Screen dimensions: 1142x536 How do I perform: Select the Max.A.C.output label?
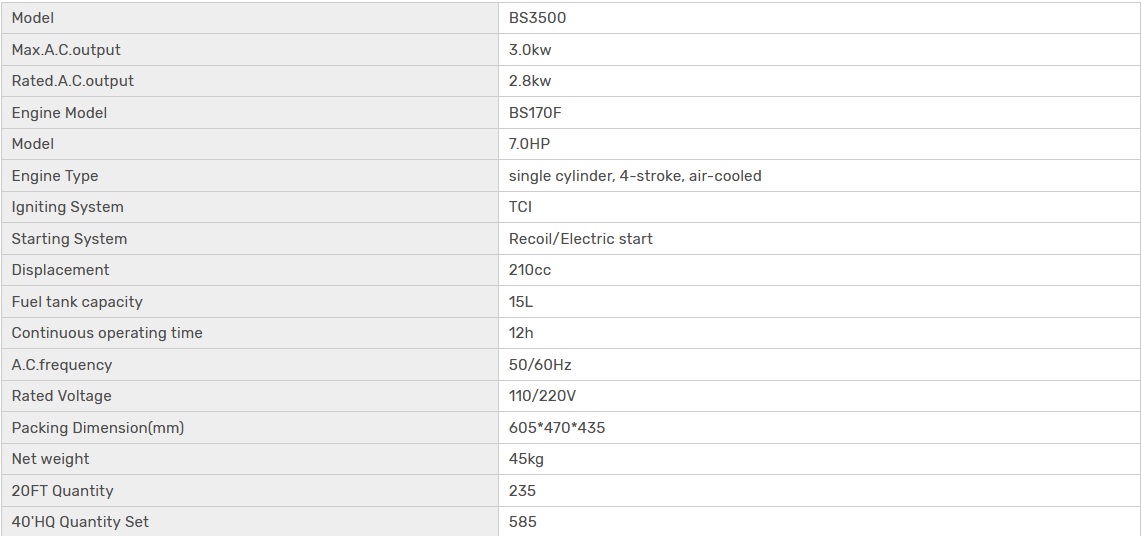(66, 49)
